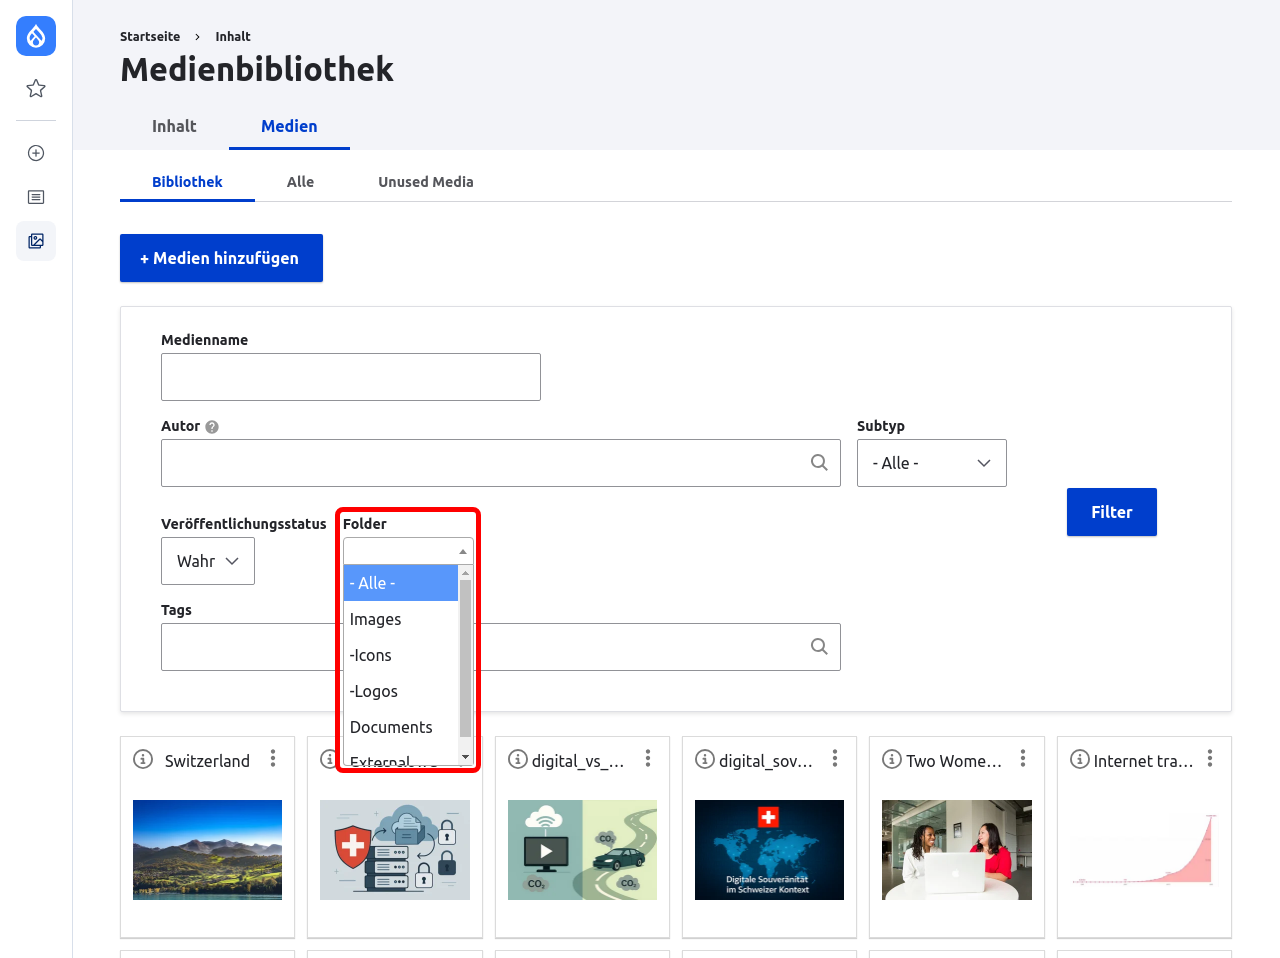Select the Alle sub-tab
The image size is (1280, 958).
point(300,182)
